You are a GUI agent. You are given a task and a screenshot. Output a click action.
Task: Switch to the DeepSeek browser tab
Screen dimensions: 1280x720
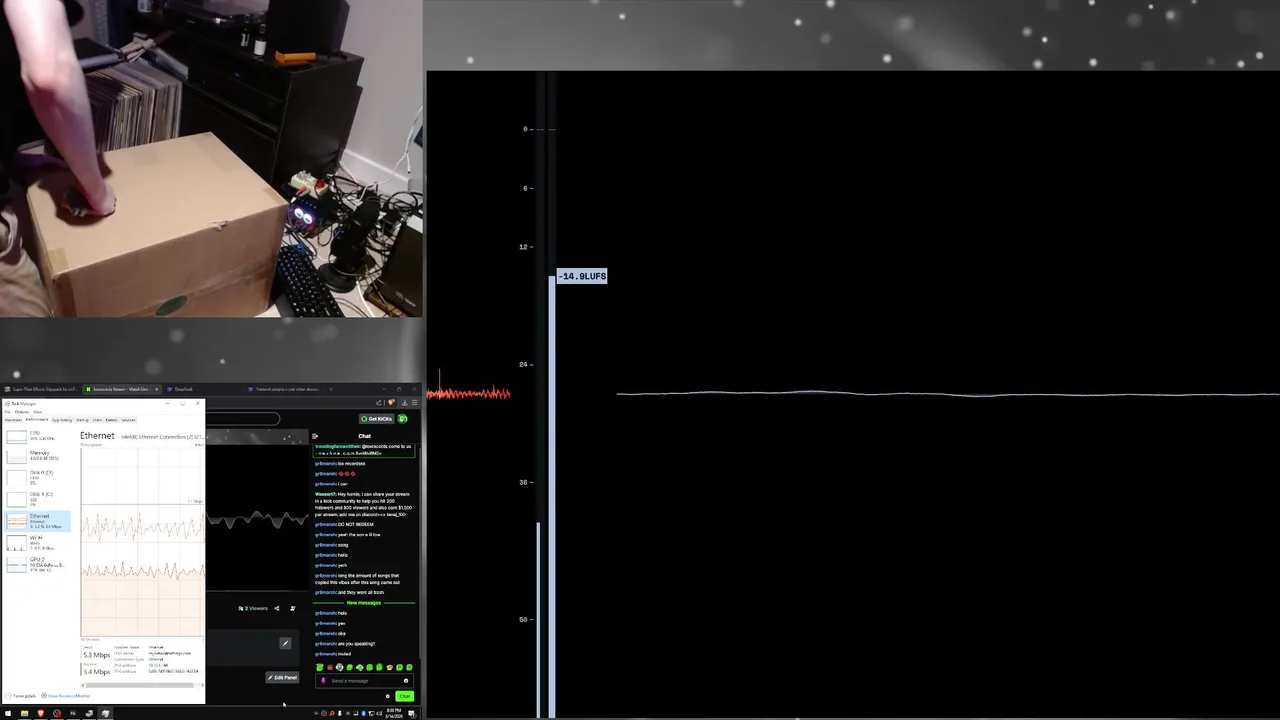(x=182, y=389)
